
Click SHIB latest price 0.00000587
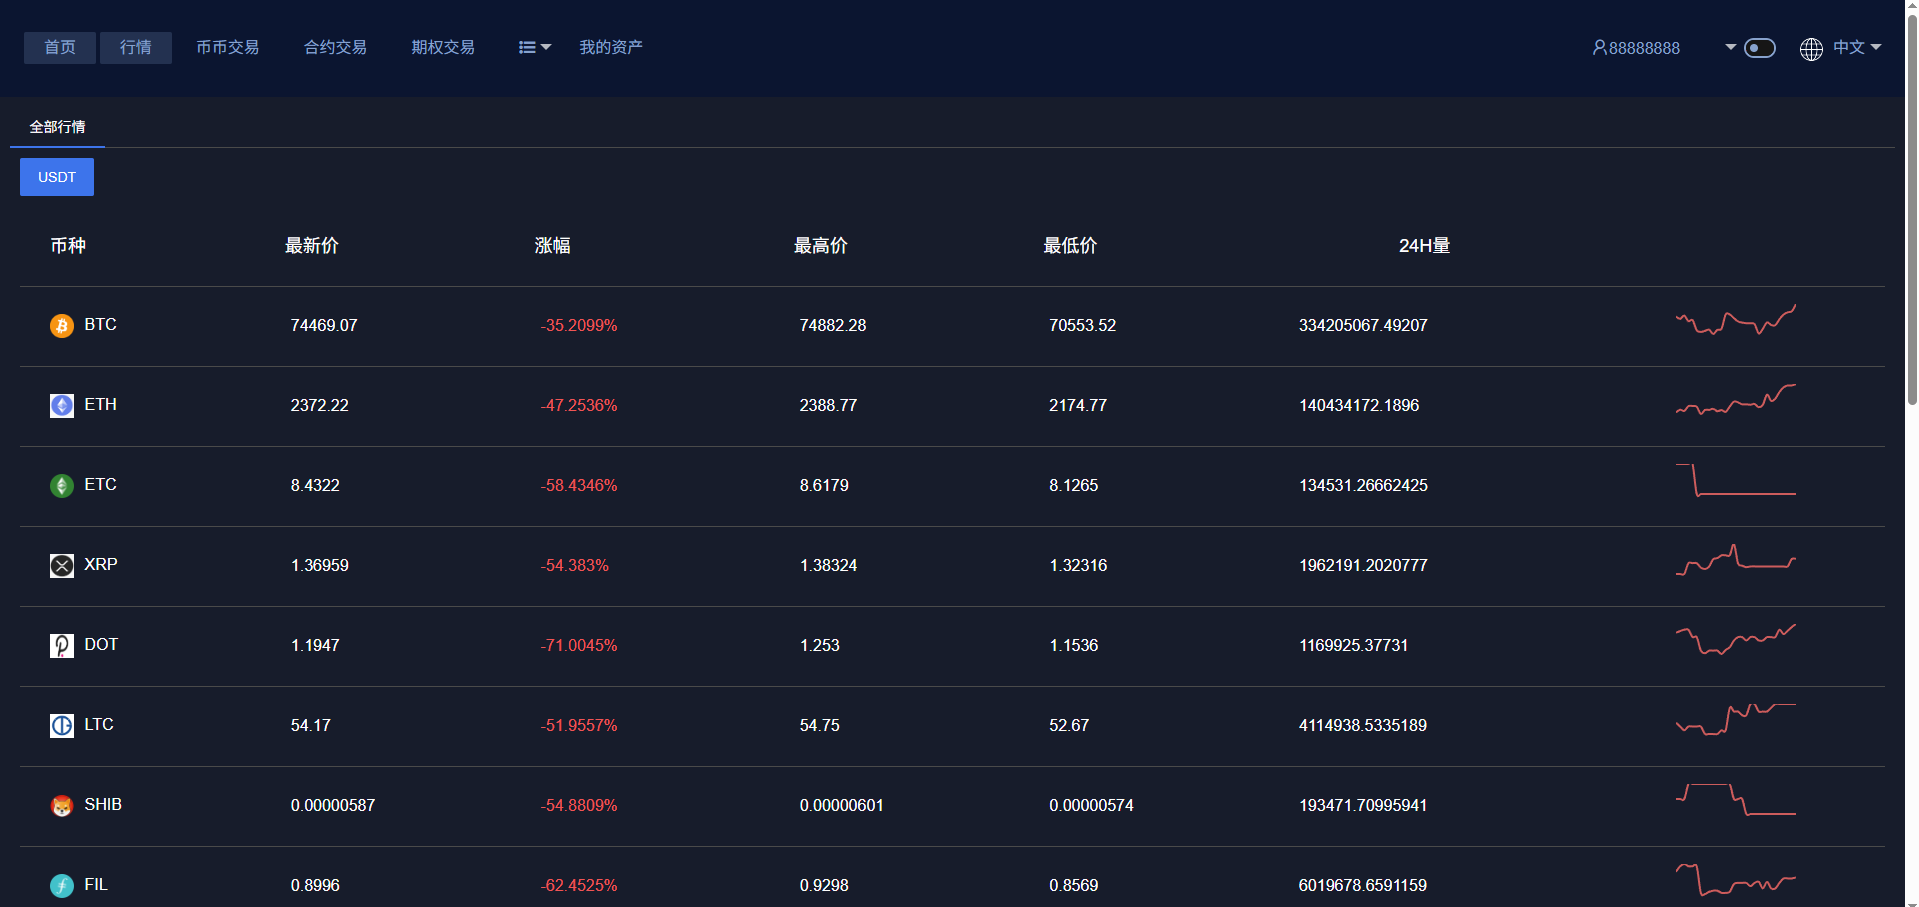click(x=333, y=806)
